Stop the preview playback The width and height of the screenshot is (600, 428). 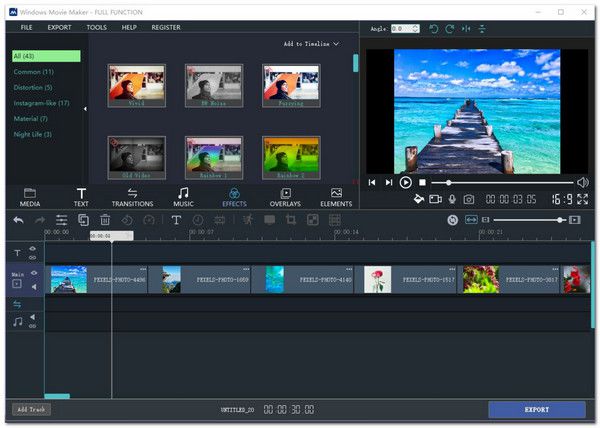[x=422, y=182]
